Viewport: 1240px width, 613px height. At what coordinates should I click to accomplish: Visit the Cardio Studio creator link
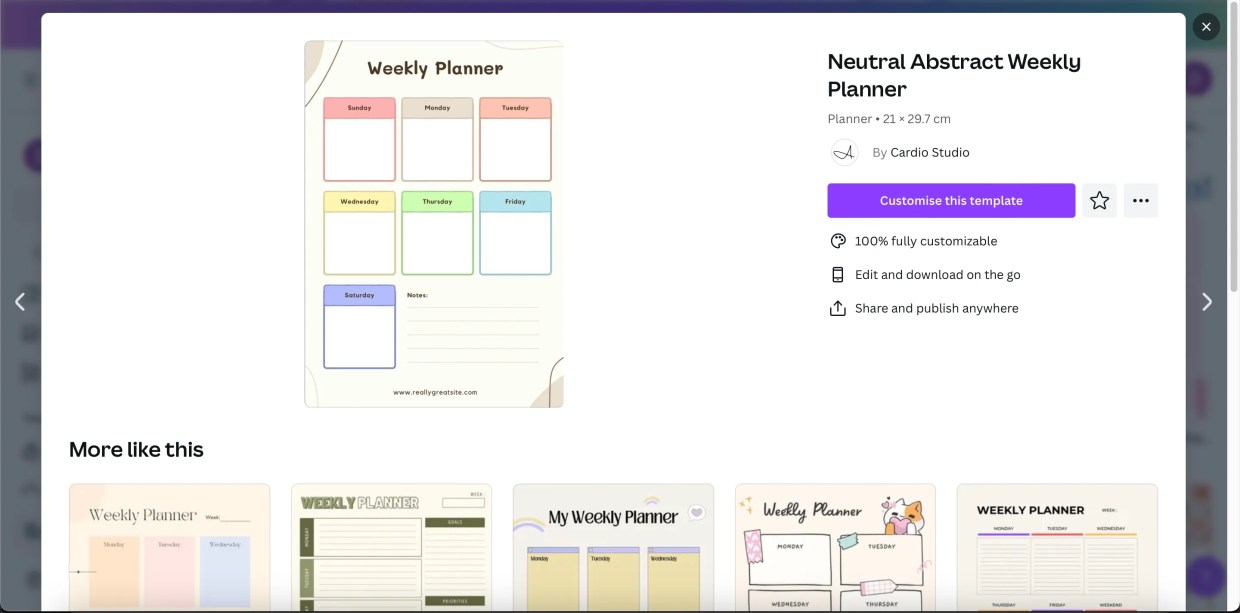coord(930,152)
